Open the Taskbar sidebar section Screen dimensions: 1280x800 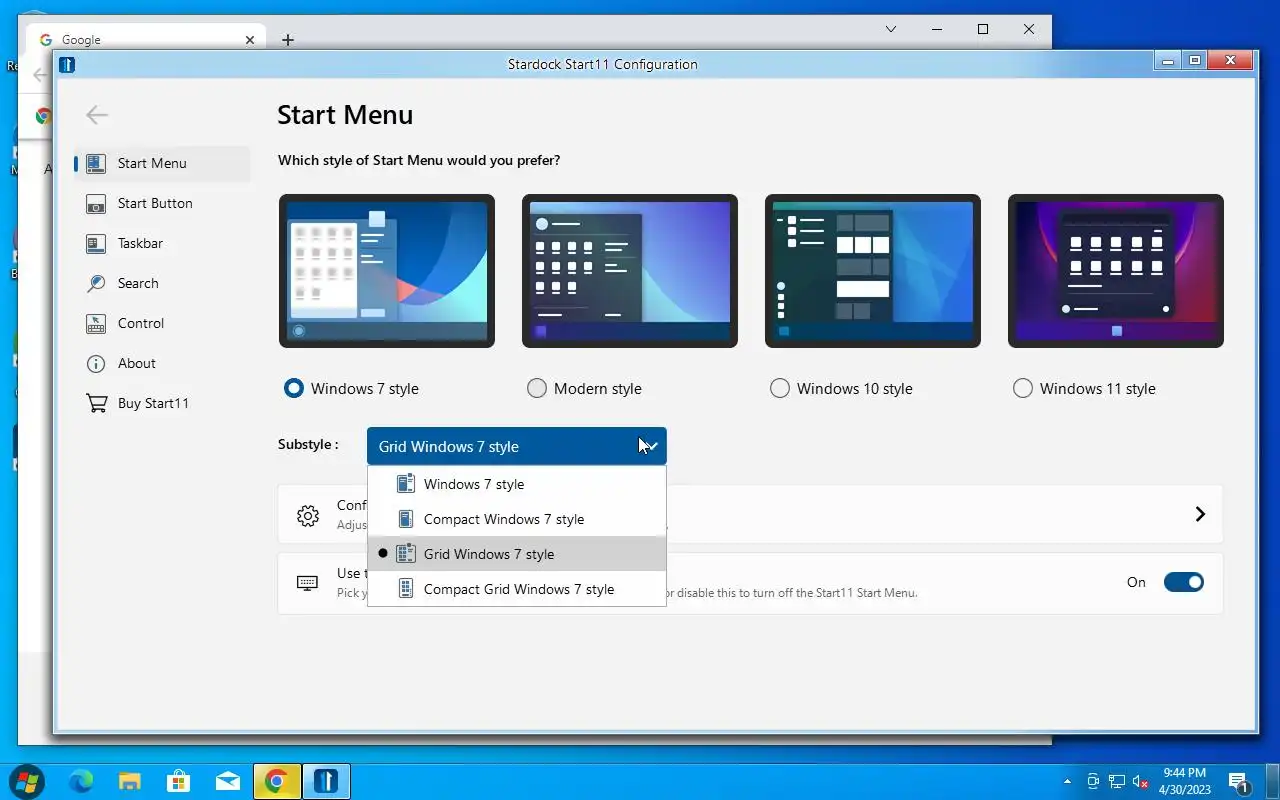[162, 244]
